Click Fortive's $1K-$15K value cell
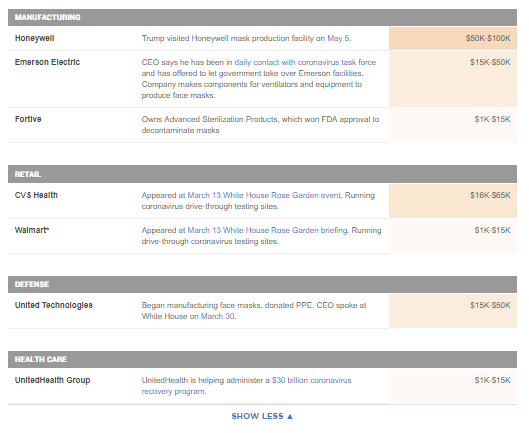529x433 pixels. [453, 125]
